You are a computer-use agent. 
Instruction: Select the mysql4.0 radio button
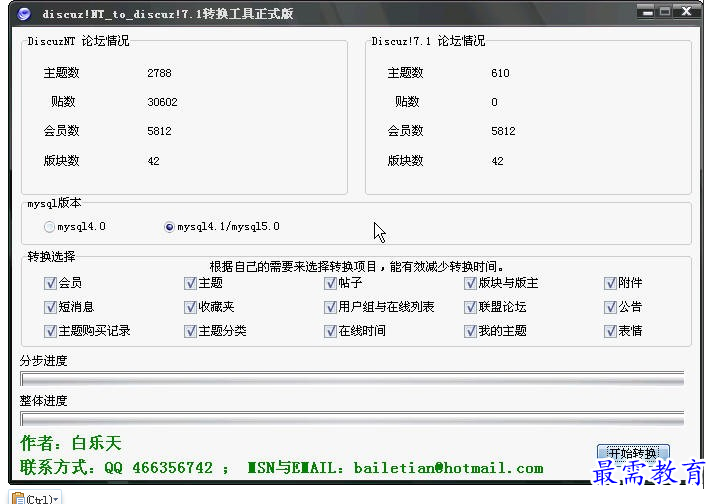point(49,227)
